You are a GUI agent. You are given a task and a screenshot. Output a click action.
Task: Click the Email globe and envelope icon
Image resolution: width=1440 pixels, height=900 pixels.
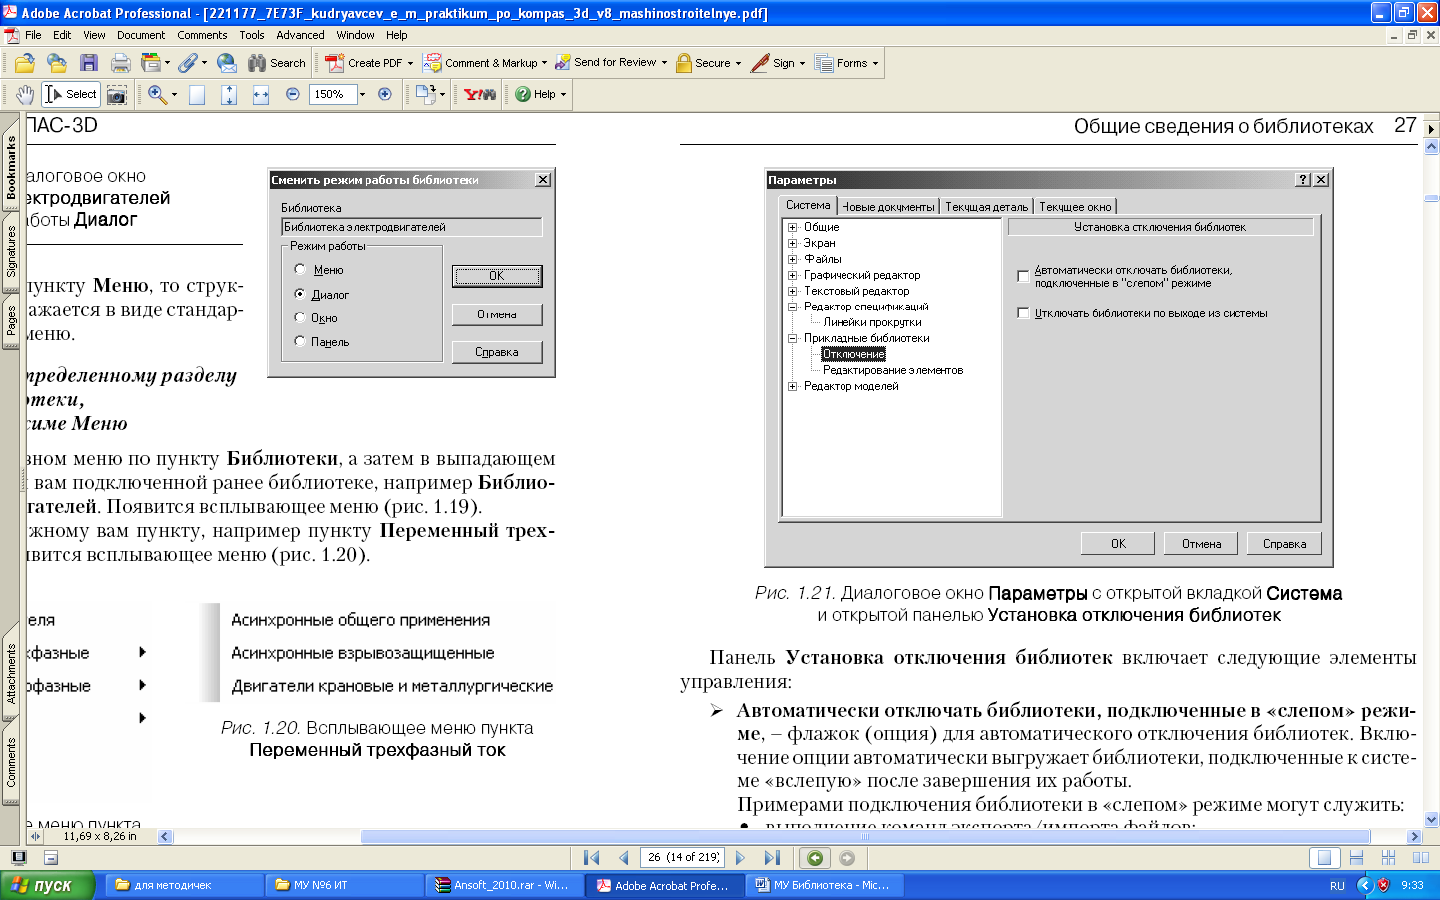[x=227, y=63]
